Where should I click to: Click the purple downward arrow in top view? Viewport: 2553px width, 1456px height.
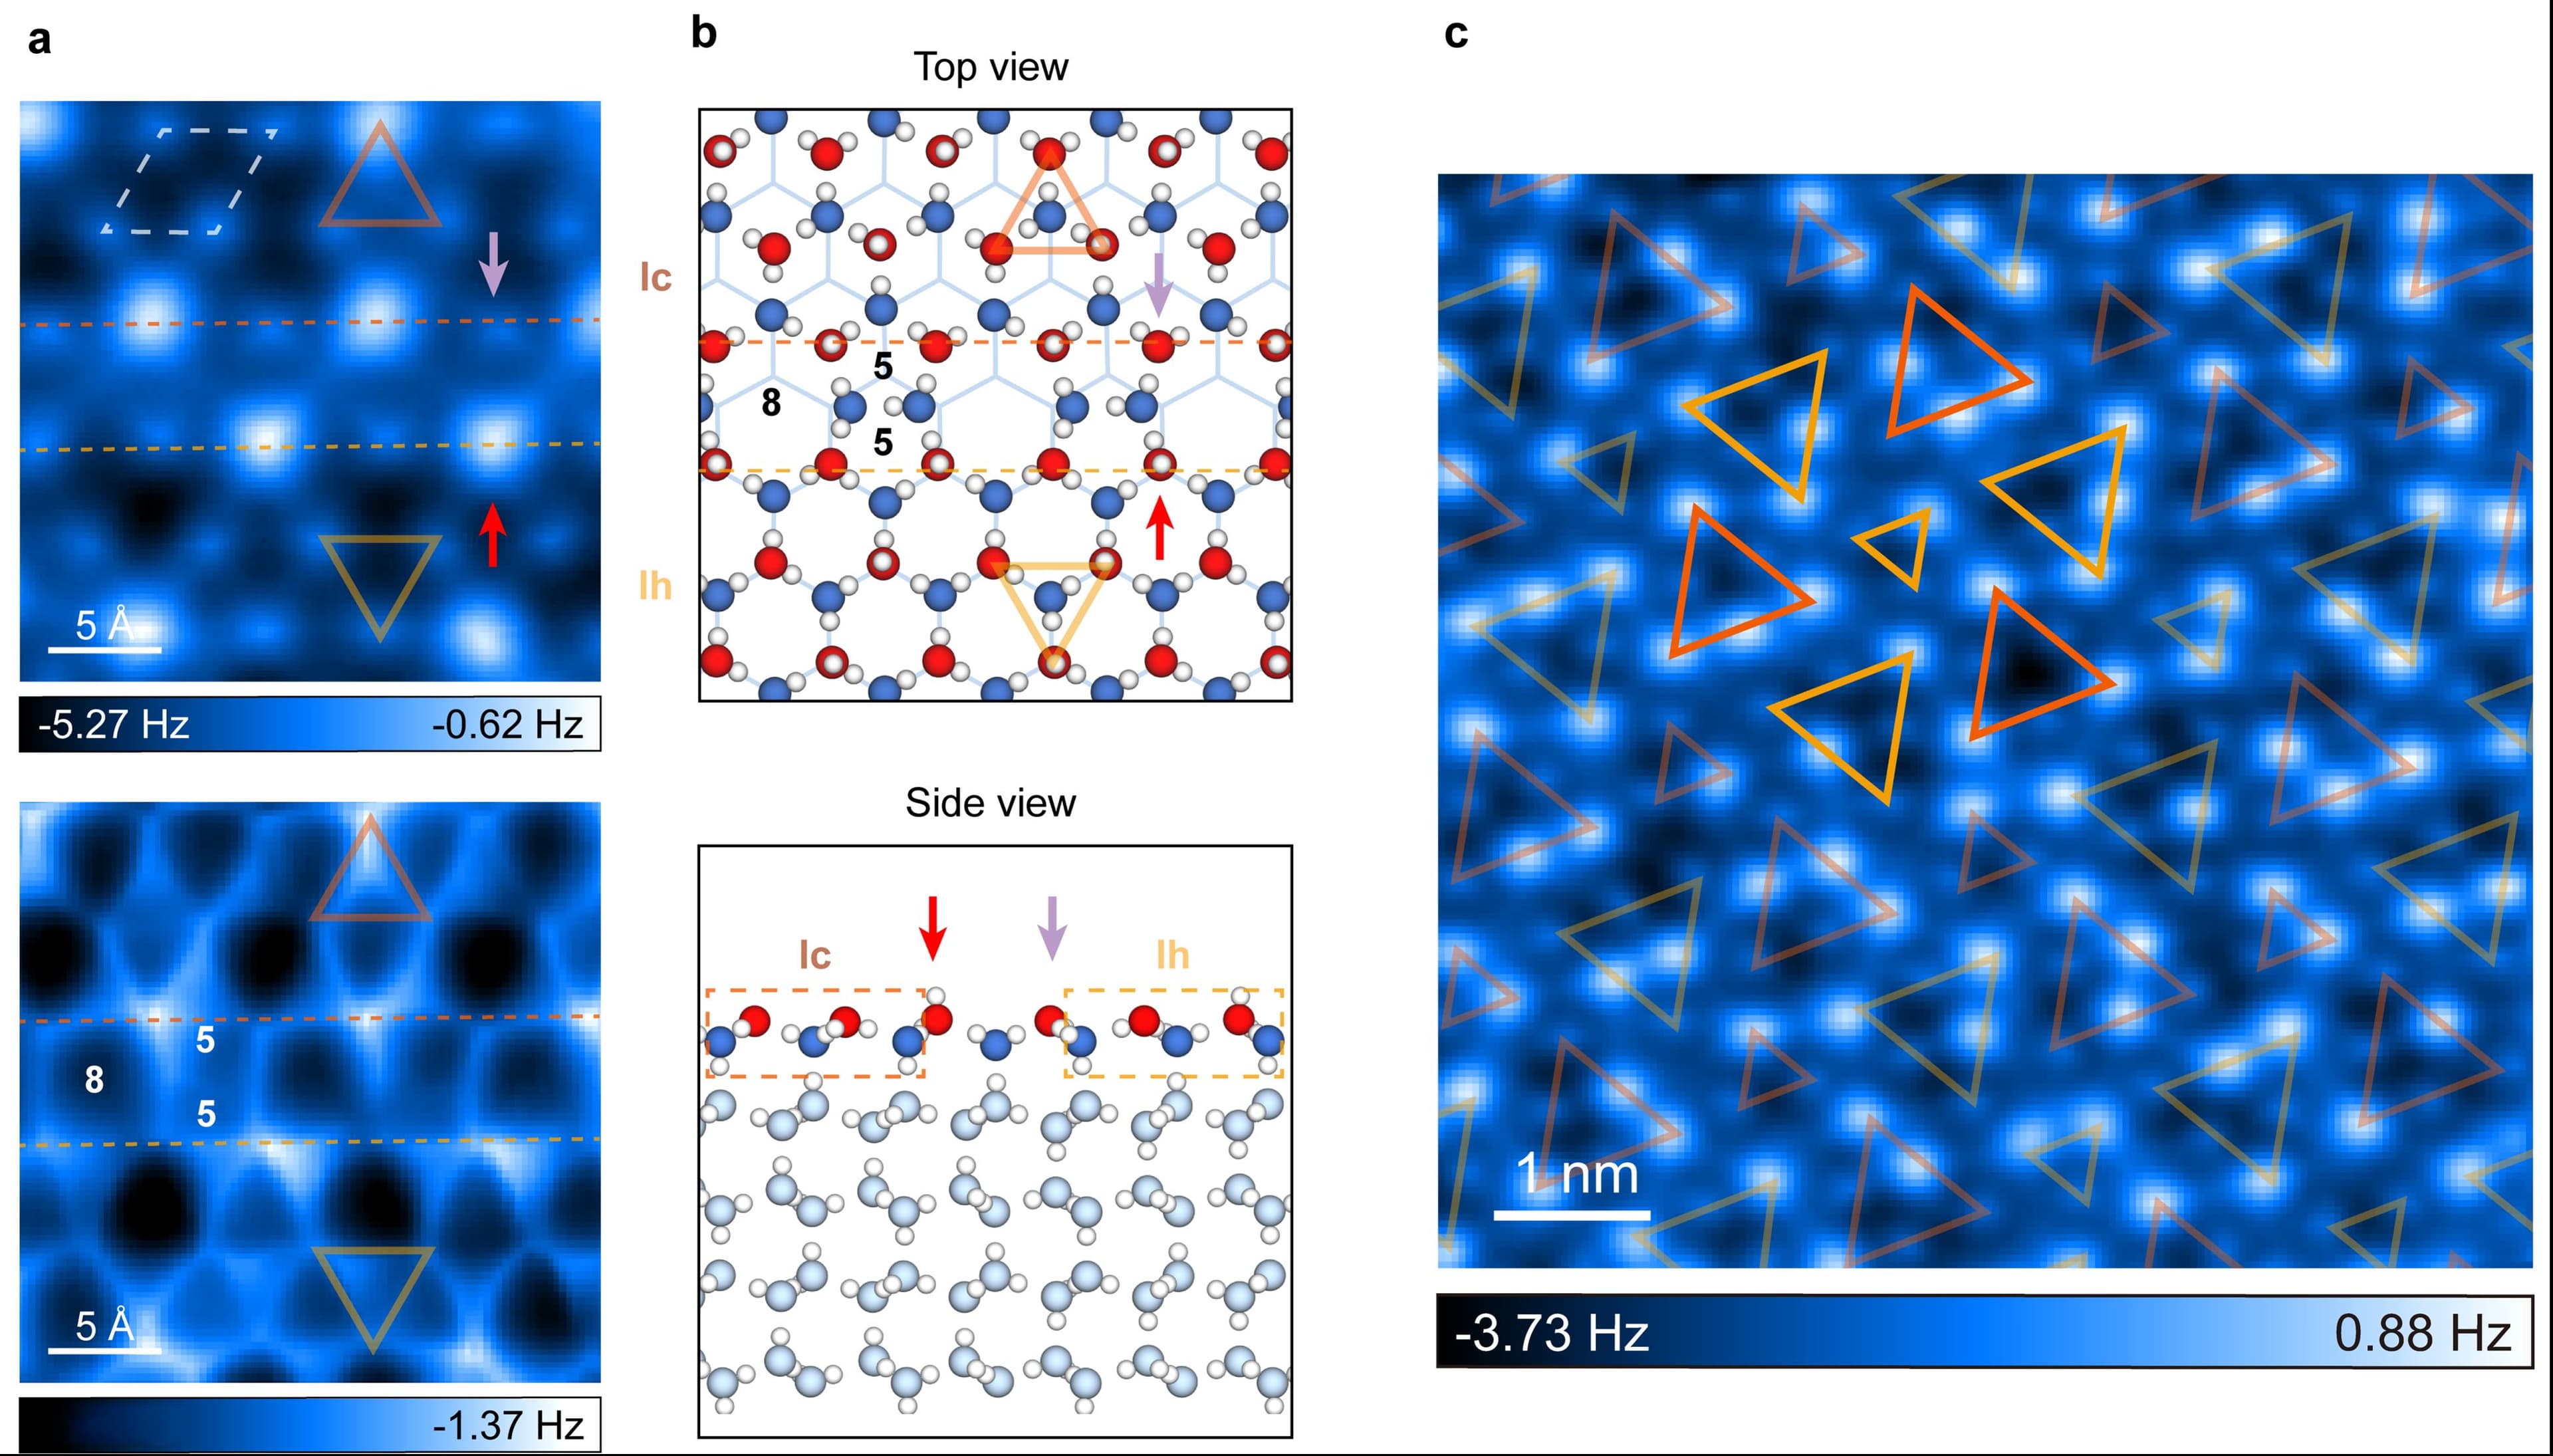click(x=1158, y=285)
